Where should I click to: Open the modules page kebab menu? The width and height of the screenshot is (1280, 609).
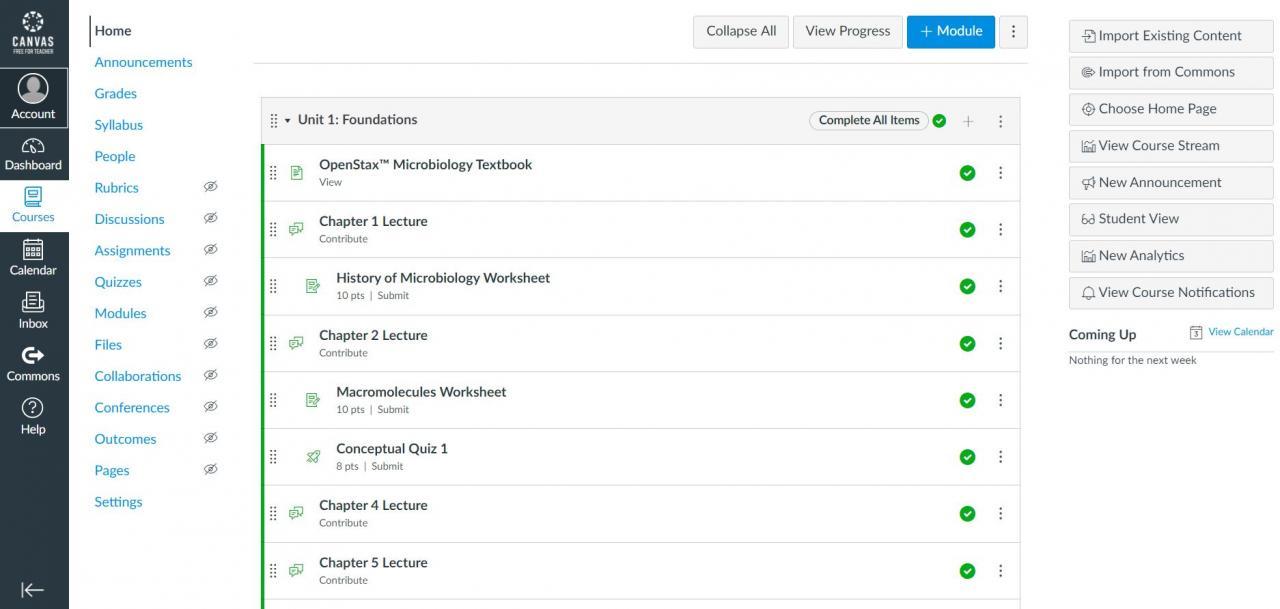[x=1013, y=32]
